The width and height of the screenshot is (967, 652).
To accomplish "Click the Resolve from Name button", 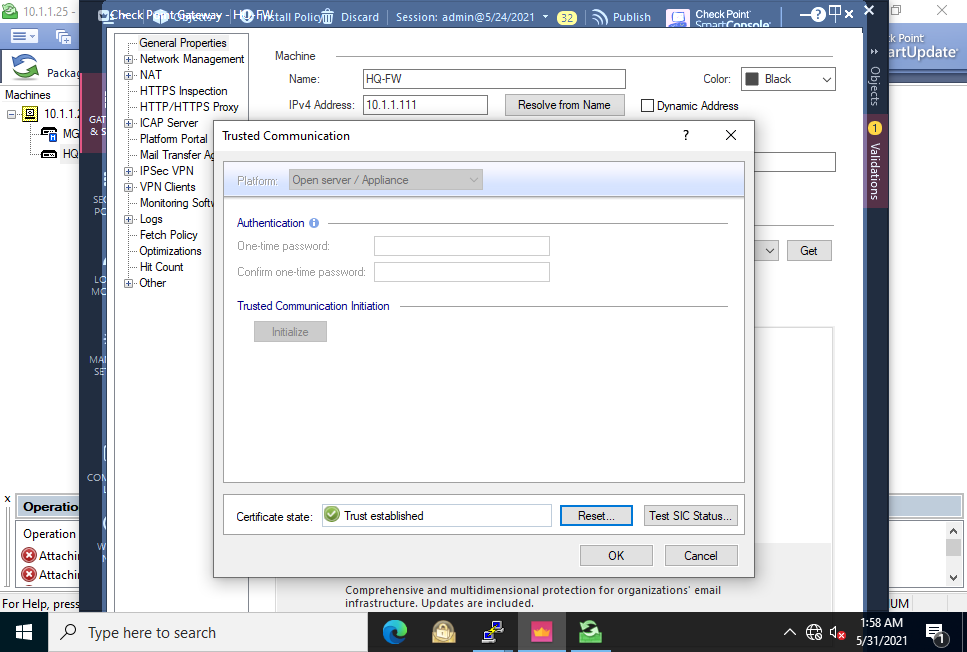I will [x=564, y=105].
